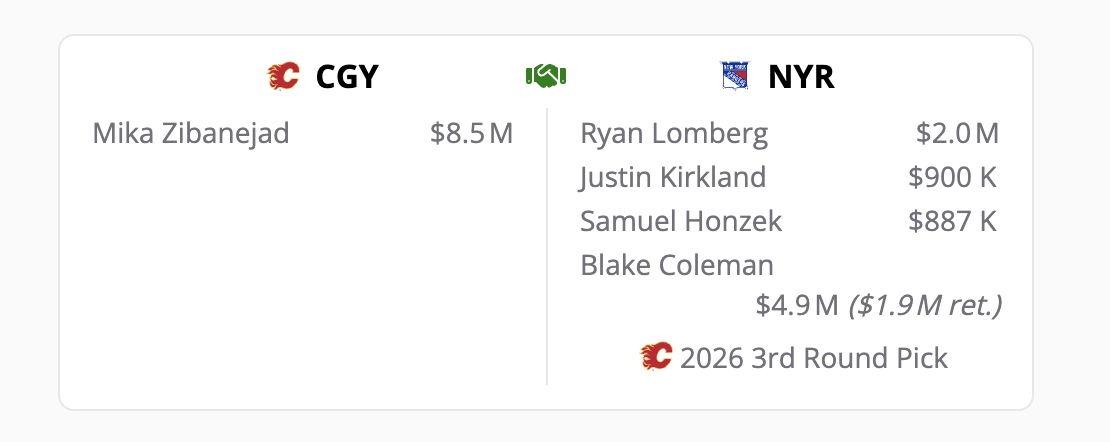This screenshot has height=442, width=1110.
Task: Click the Flames logo beside draft pick
Action: tap(657, 357)
